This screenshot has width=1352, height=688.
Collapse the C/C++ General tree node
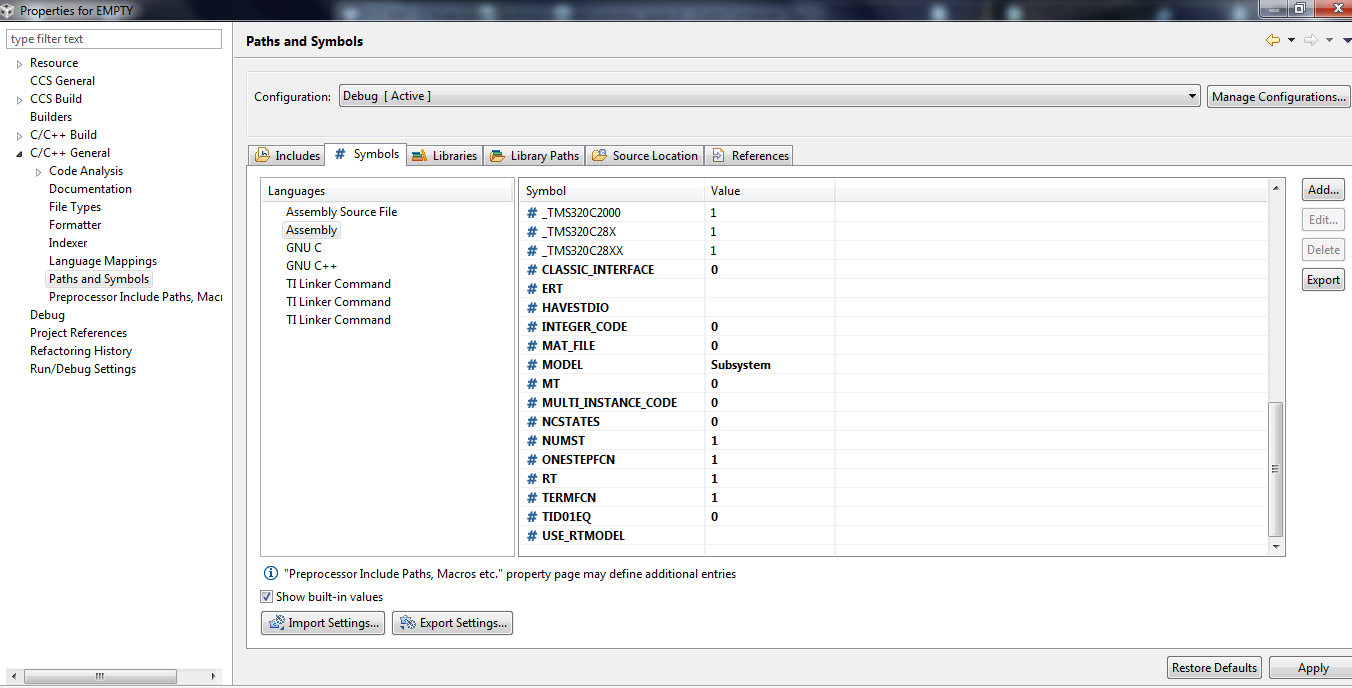click(x=19, y=154)
